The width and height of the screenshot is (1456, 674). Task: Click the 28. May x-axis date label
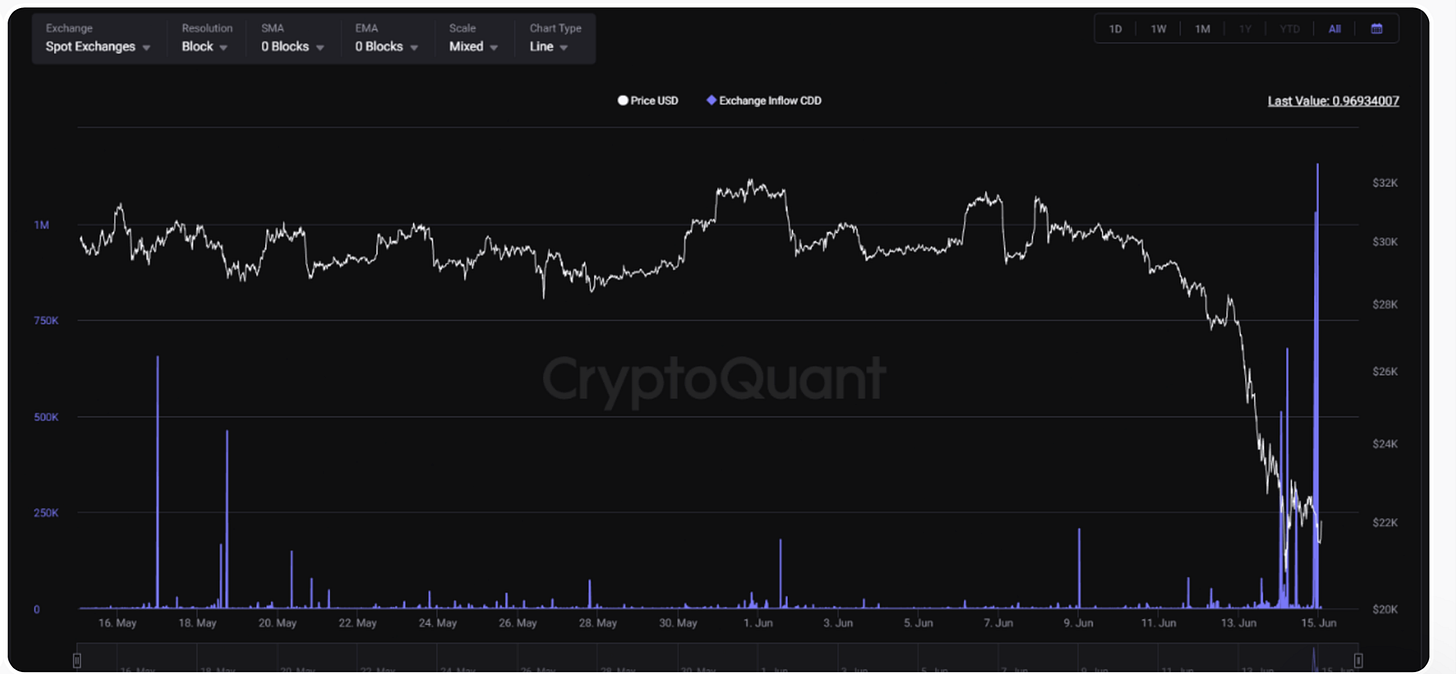coord(598,623)
